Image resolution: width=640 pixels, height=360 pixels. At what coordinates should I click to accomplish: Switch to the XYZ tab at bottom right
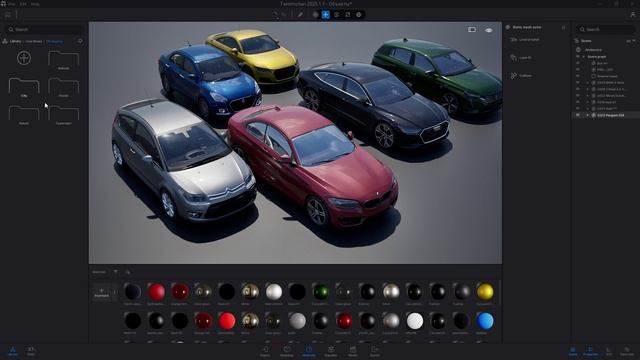click(609, 351)
